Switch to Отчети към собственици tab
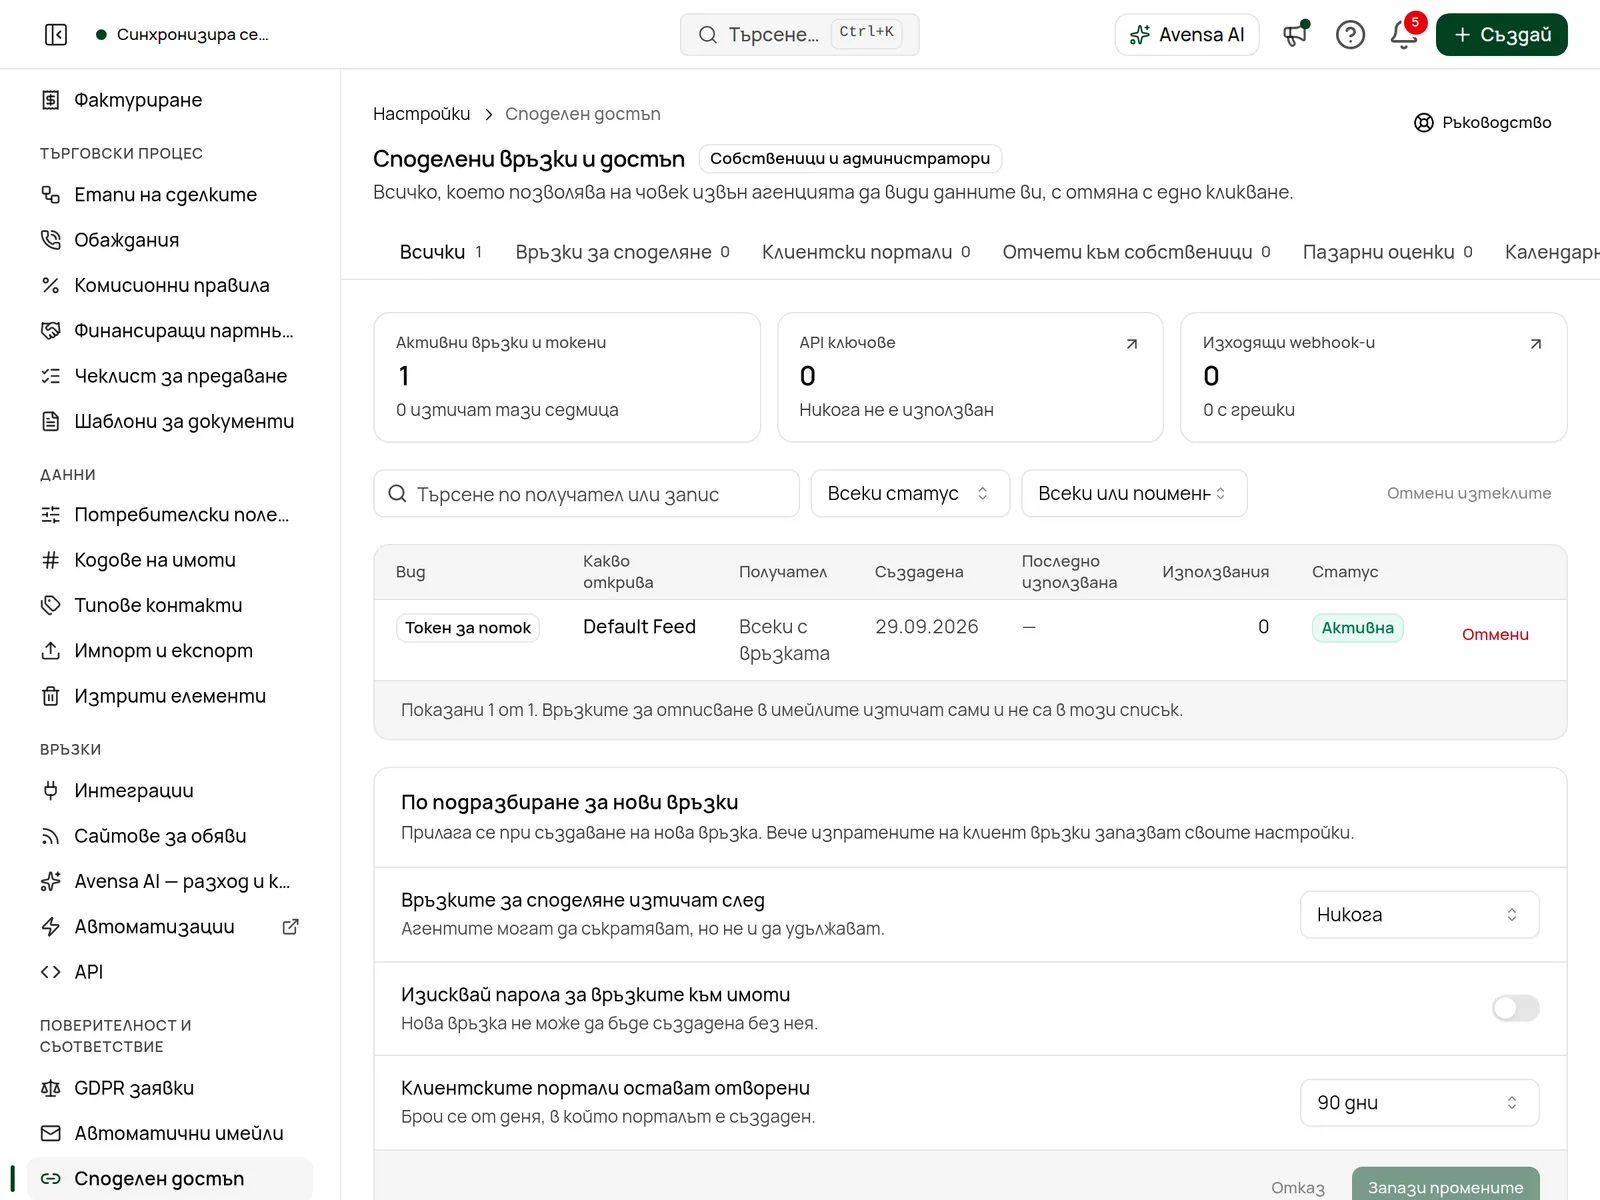 (1136, 252)
